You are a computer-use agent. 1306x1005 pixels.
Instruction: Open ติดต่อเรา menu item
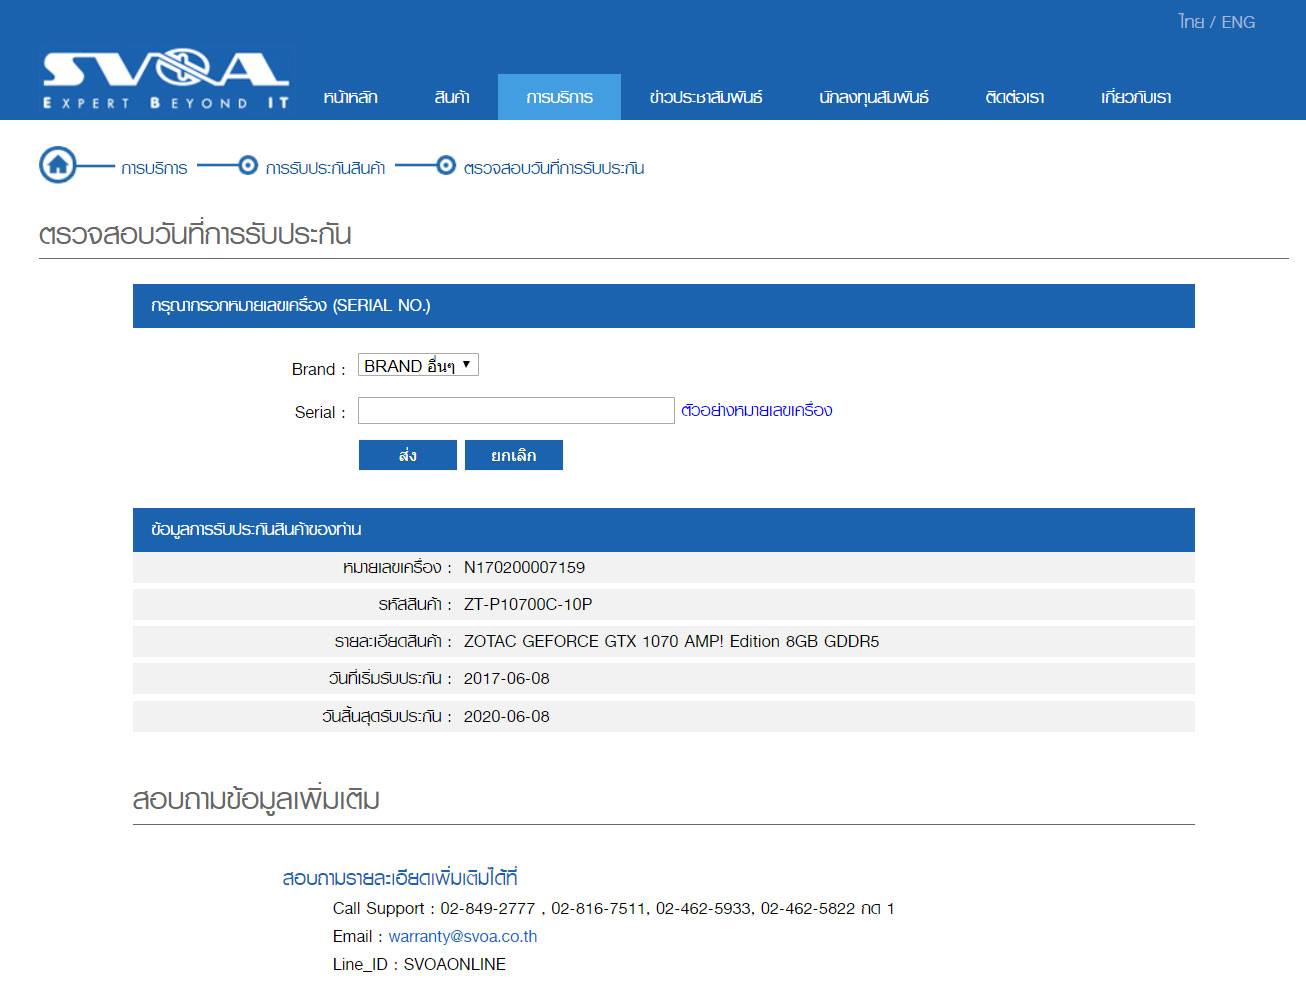coord(1014,97)
